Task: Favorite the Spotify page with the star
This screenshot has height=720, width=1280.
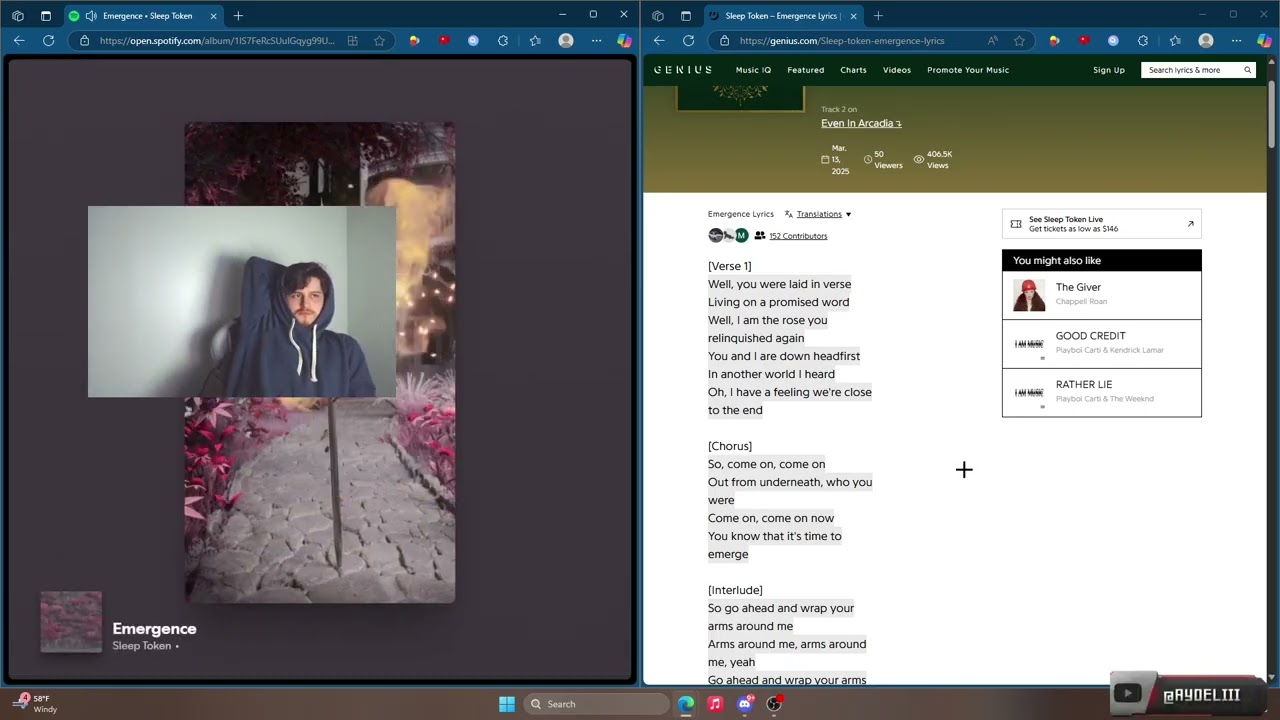Action: tap(379, 41)
